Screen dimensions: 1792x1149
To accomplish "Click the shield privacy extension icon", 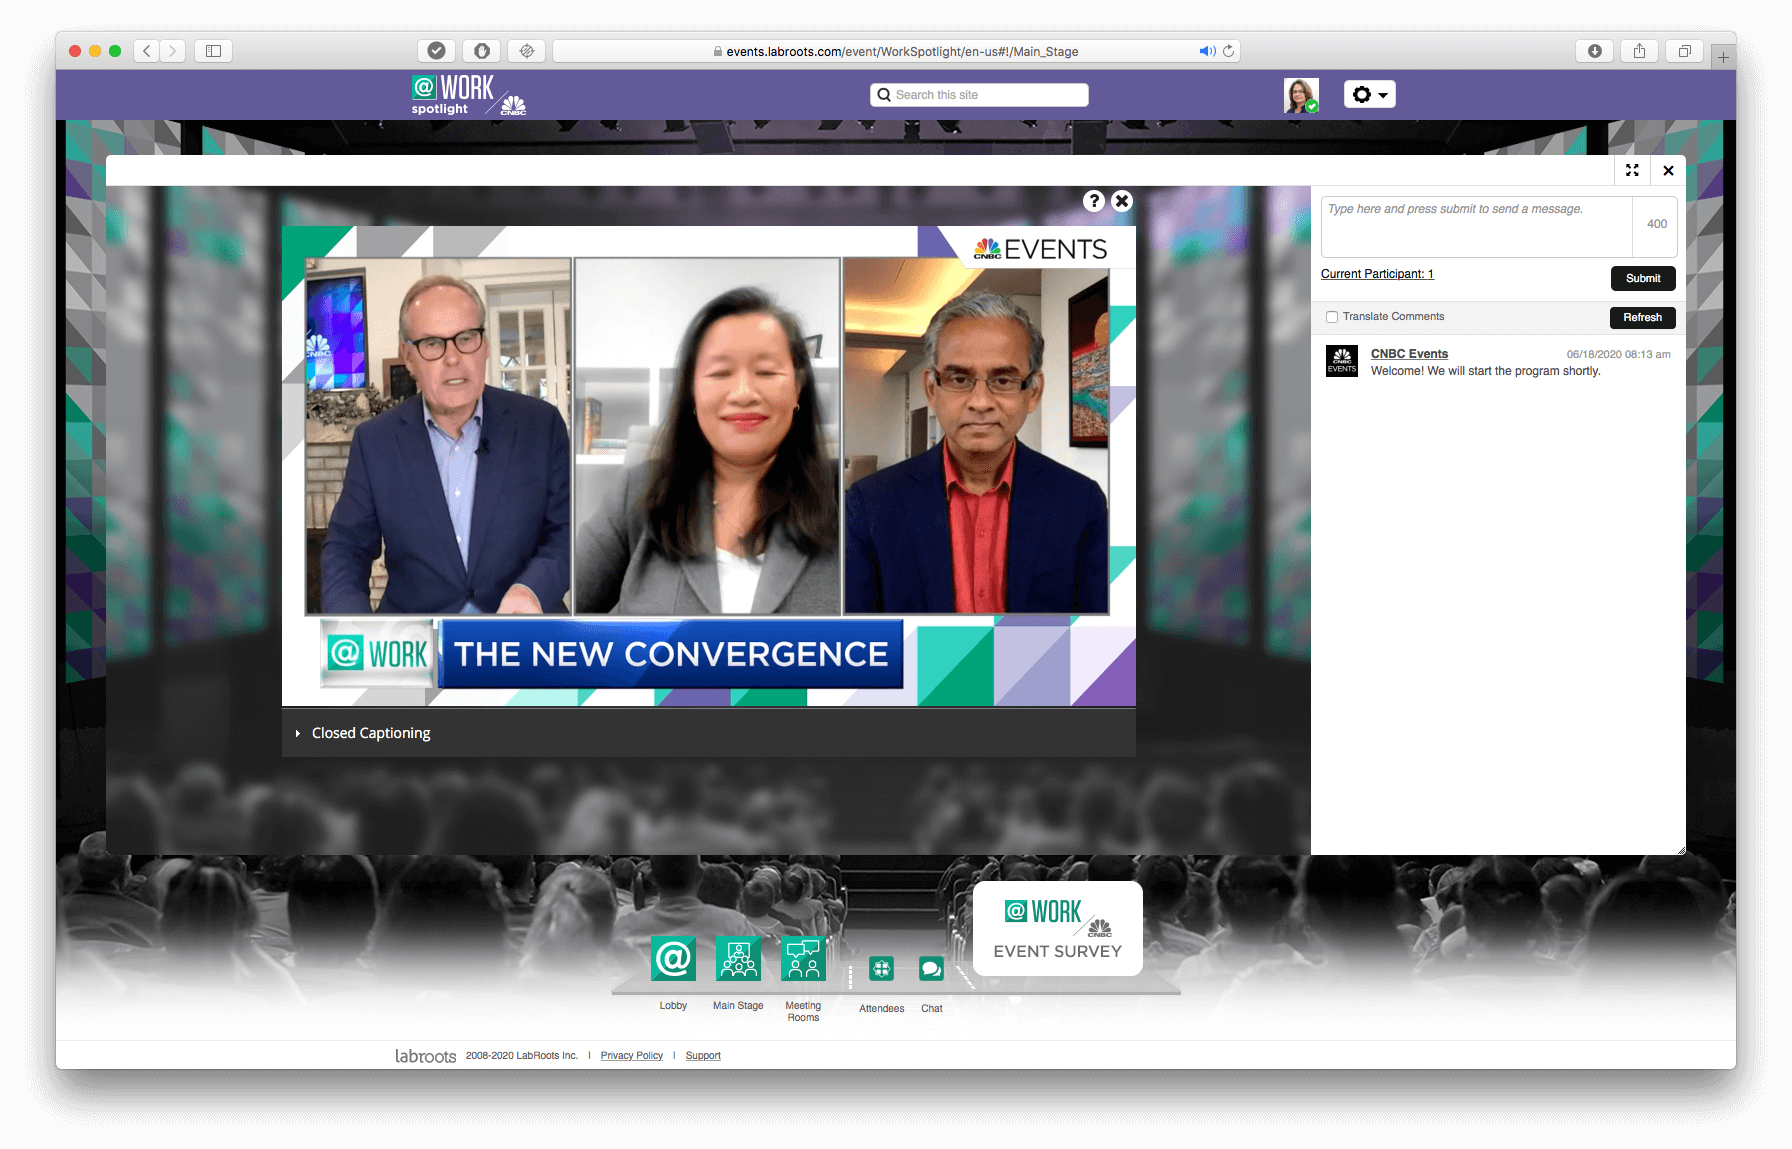I will 482,51.
